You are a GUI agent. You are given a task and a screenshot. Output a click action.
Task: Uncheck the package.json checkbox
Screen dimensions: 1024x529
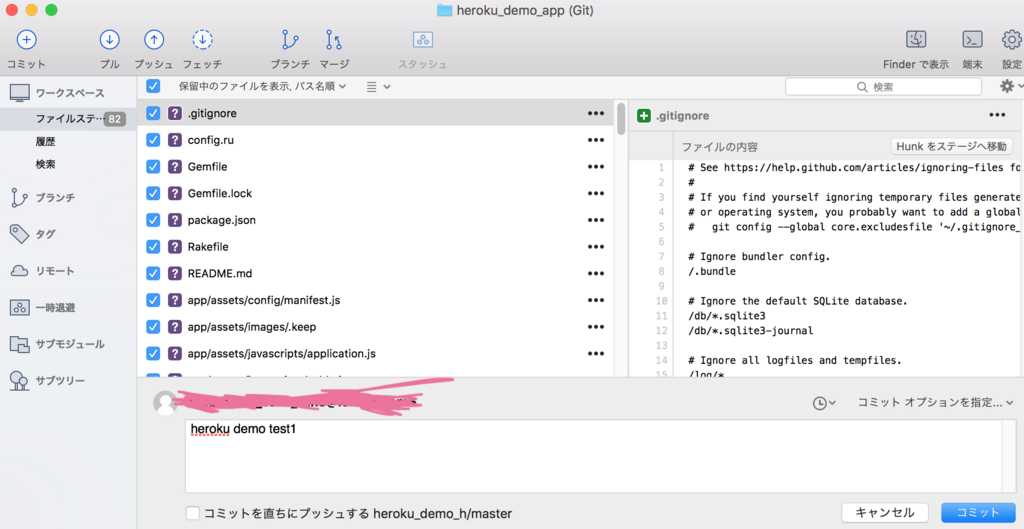153,220
